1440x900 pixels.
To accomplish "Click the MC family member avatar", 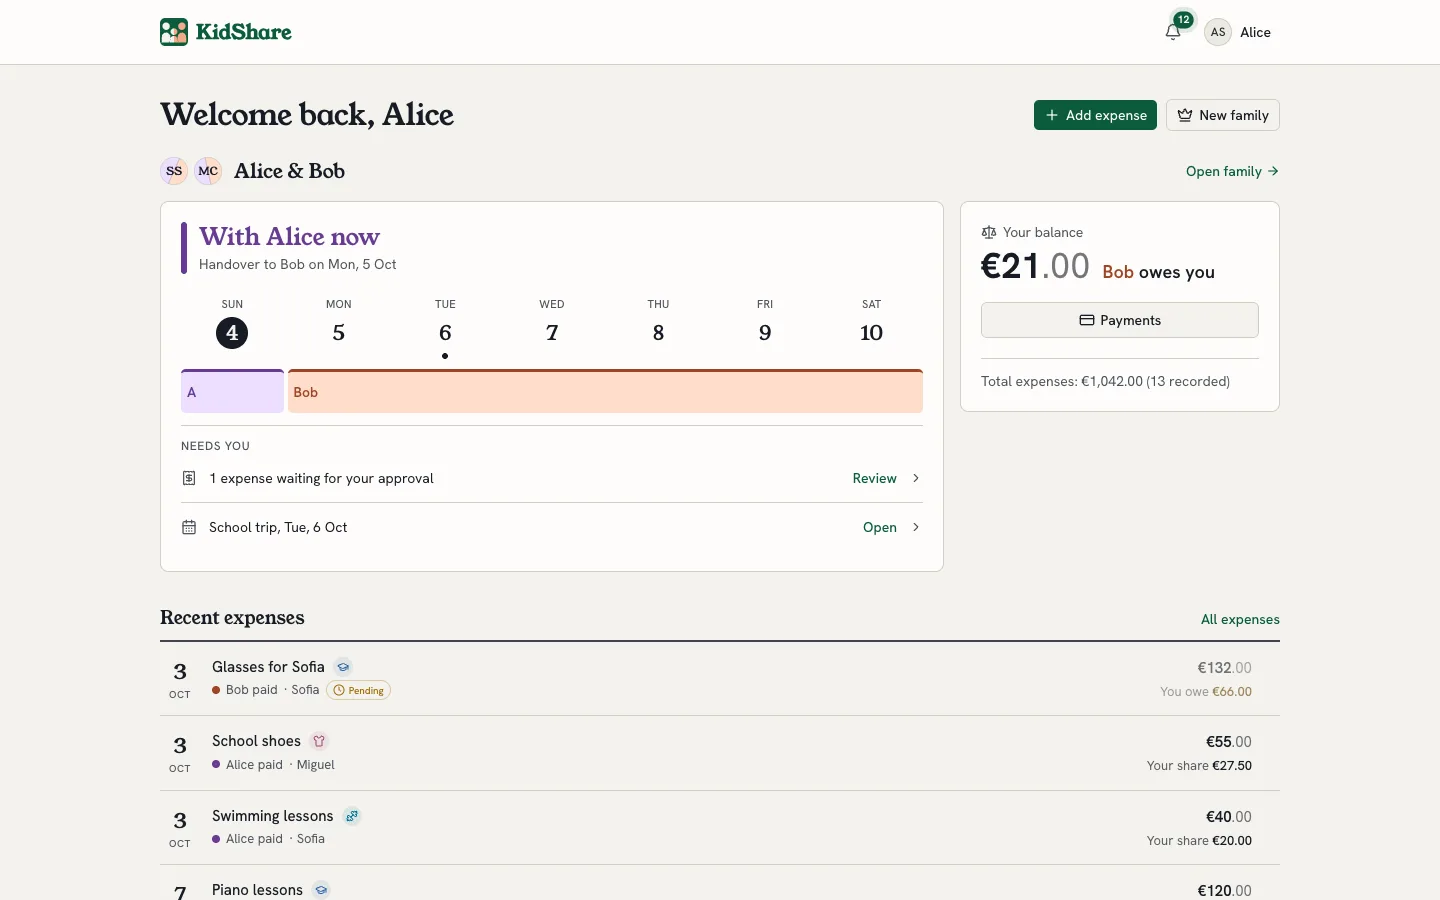I will tap(208, 171).
